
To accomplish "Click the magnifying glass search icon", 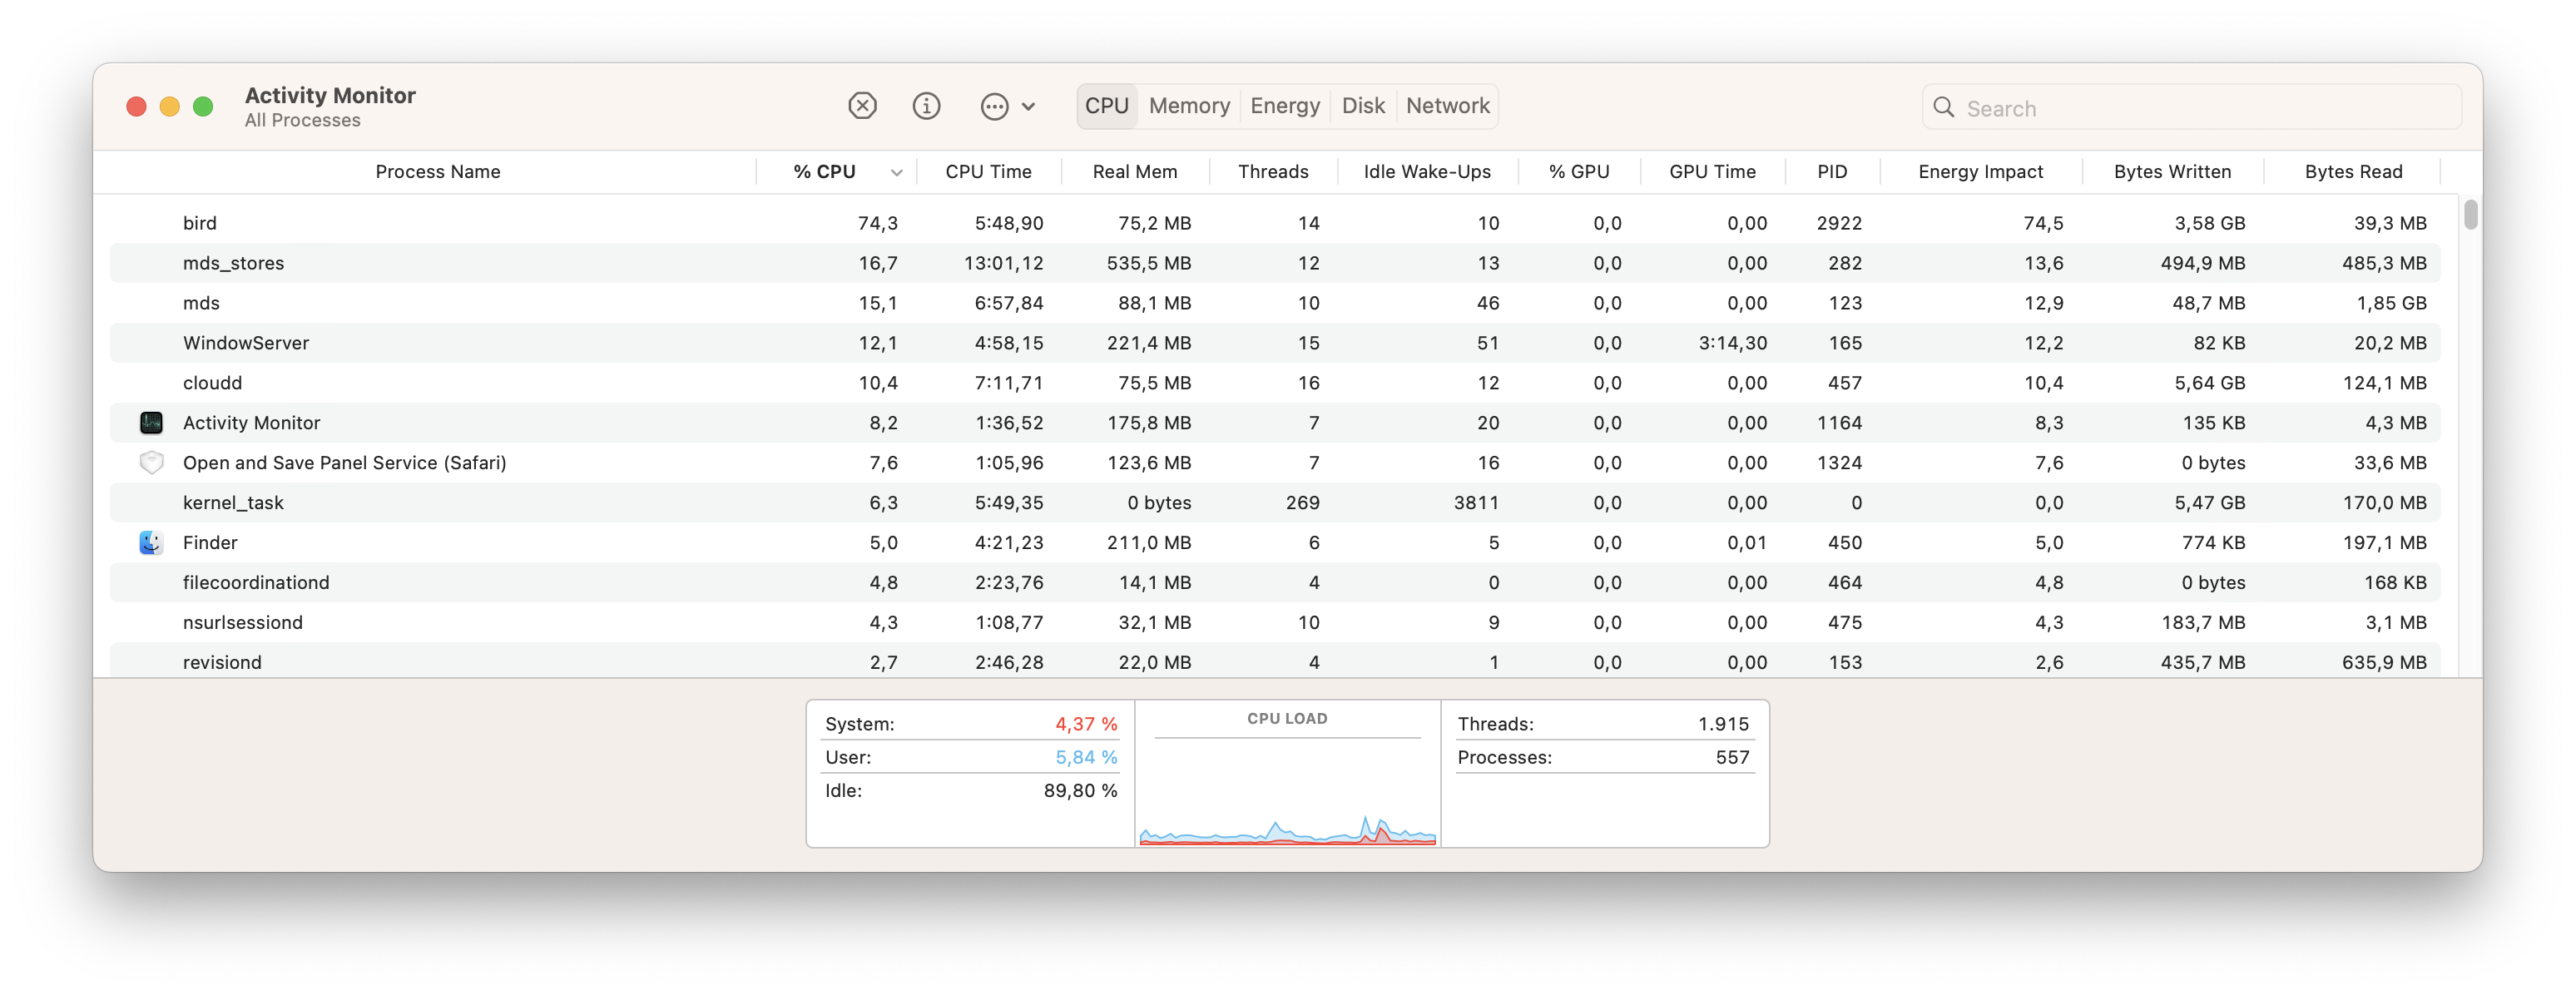I will pyautogui.click(x=1943, y=108).
